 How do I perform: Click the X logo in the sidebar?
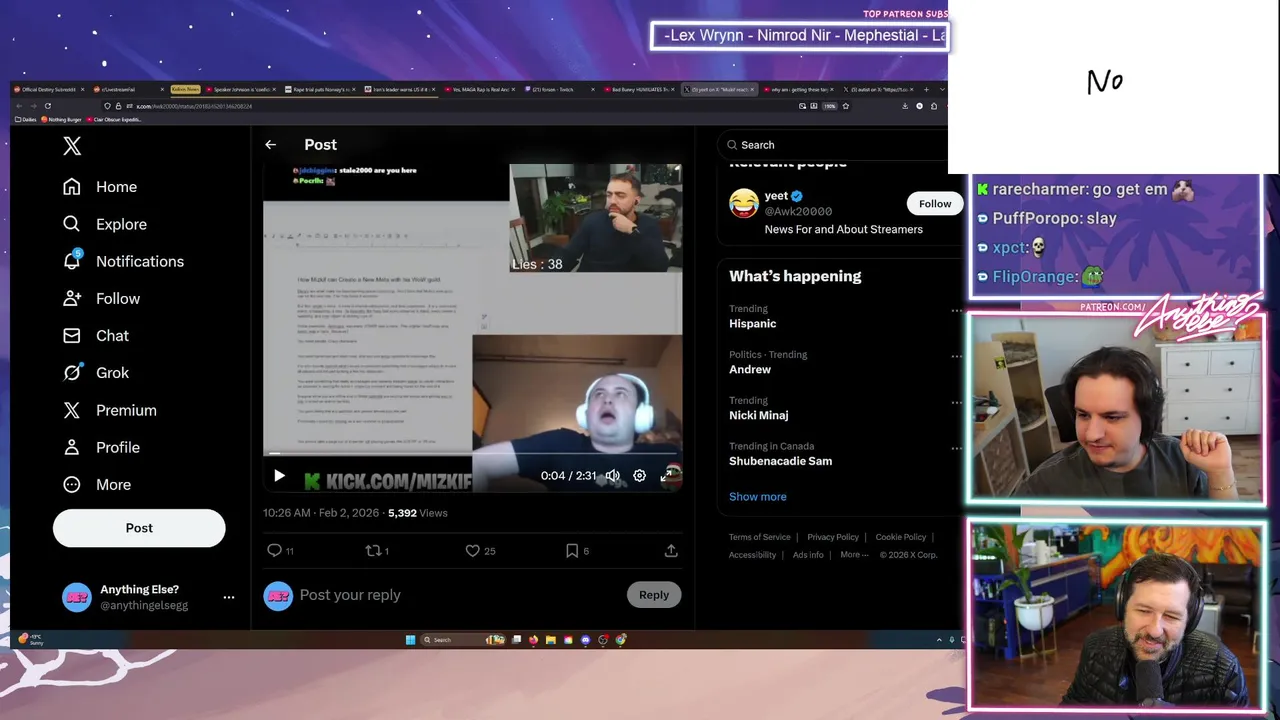tap(72, 146)
